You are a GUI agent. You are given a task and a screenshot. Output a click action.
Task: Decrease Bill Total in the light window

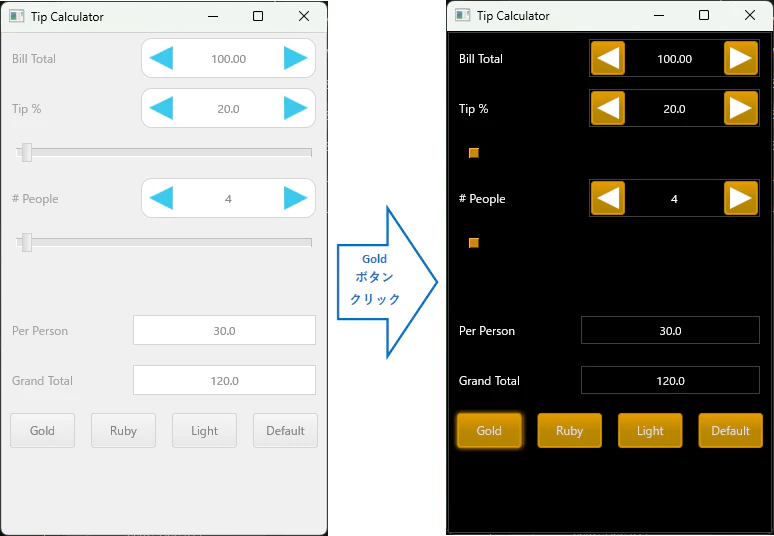pyautogui.click(x=161, y=58)
